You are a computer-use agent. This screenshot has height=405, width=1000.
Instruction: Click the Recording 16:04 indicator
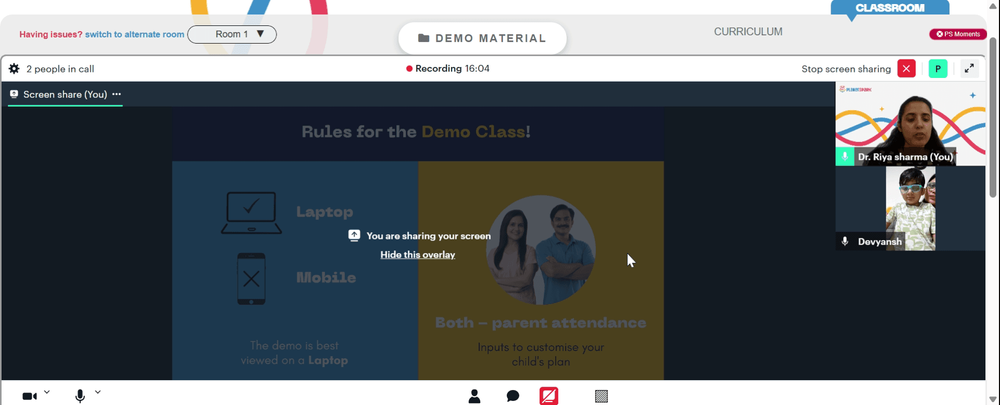coord(448,68)
